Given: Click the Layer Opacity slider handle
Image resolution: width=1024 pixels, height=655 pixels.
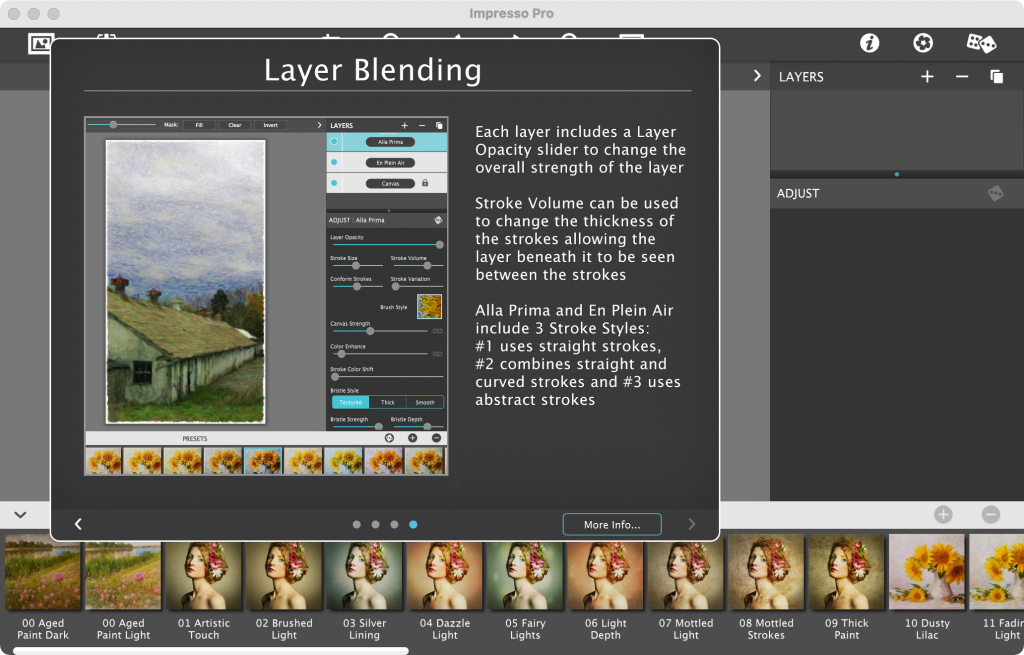Looking at the screenshot, I should point(440,245).
